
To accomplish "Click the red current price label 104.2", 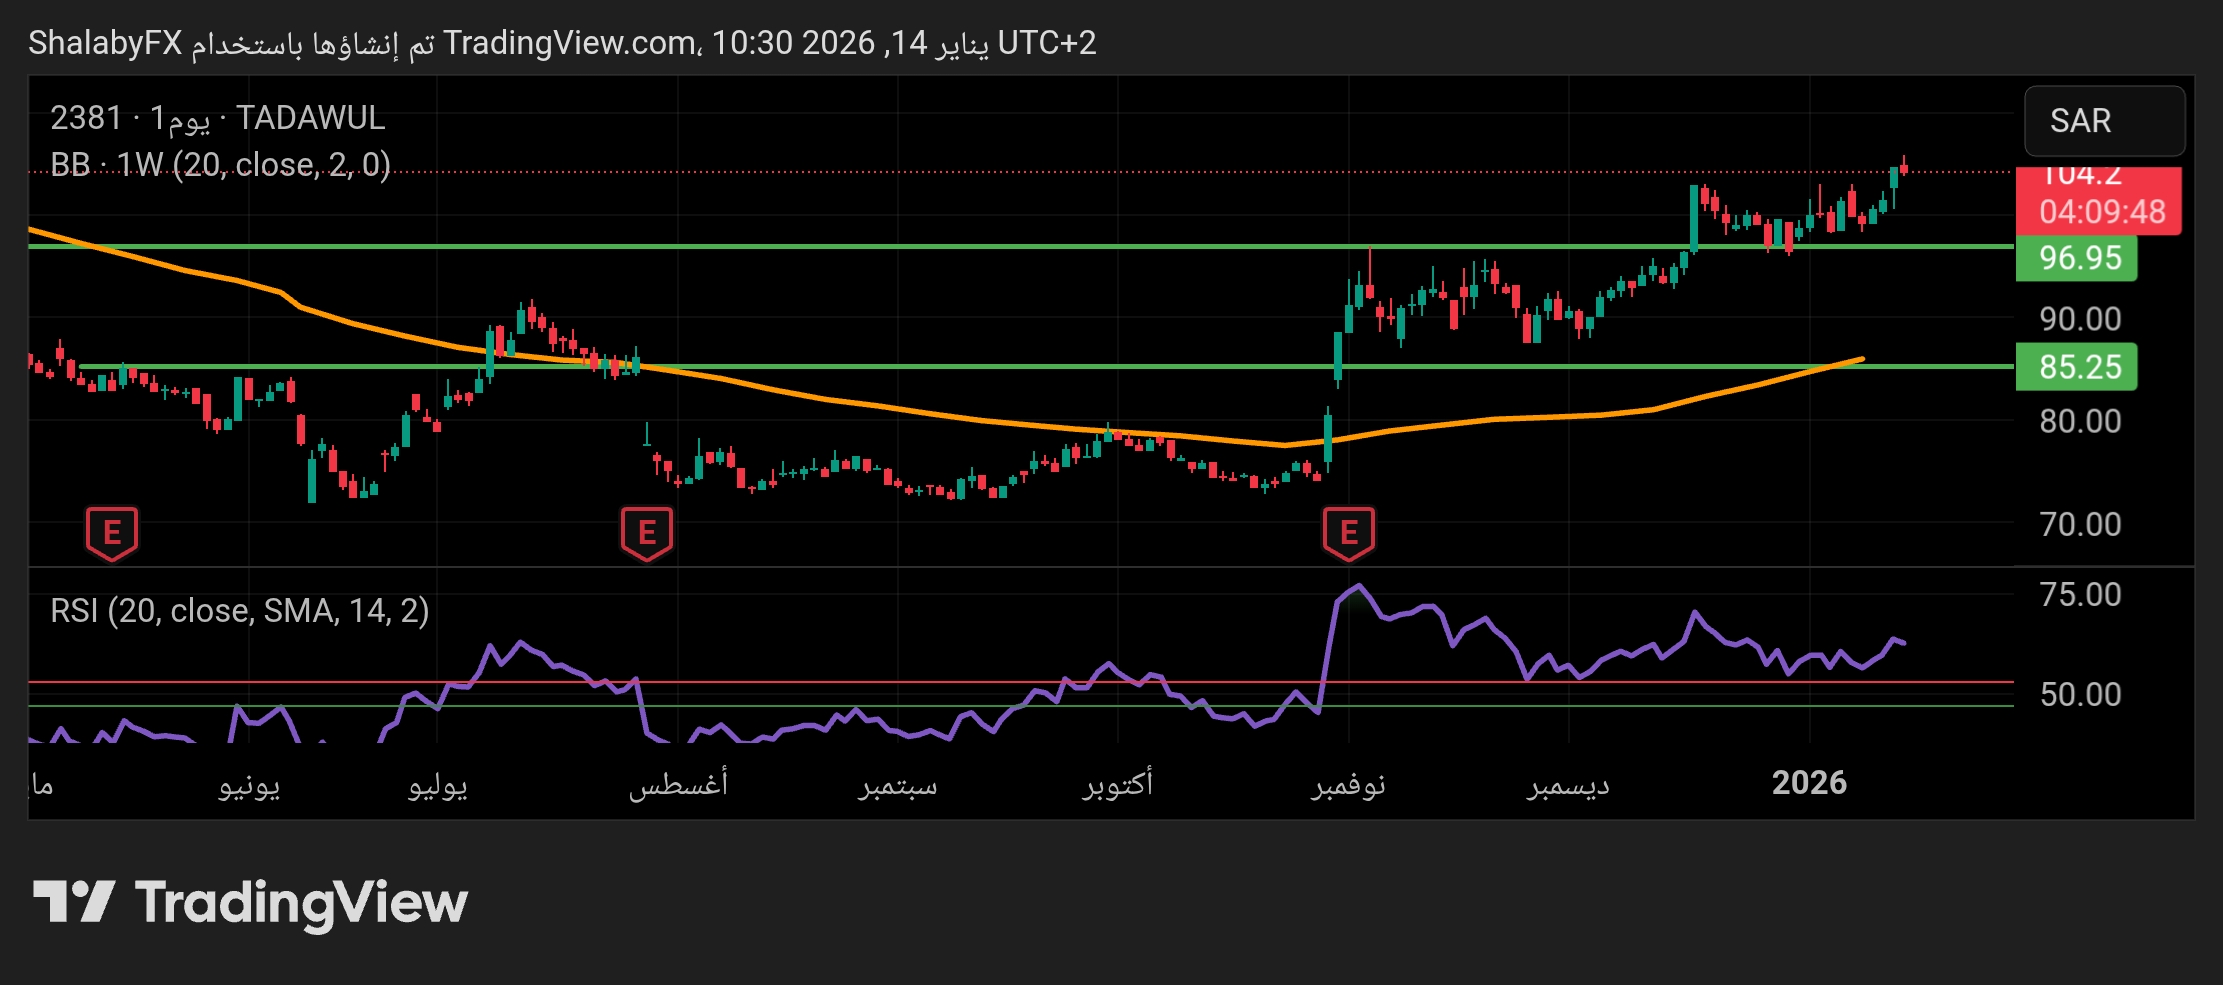I will pyautogui.click(x=2096, y=178).
